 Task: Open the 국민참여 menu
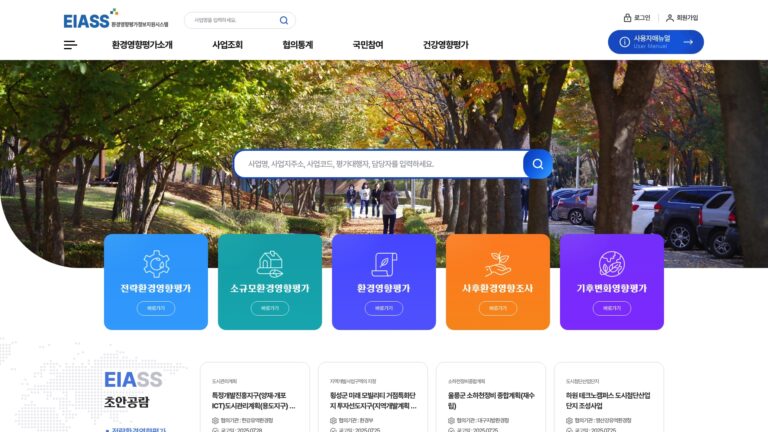pyautogui.click(x=368, y=45)
